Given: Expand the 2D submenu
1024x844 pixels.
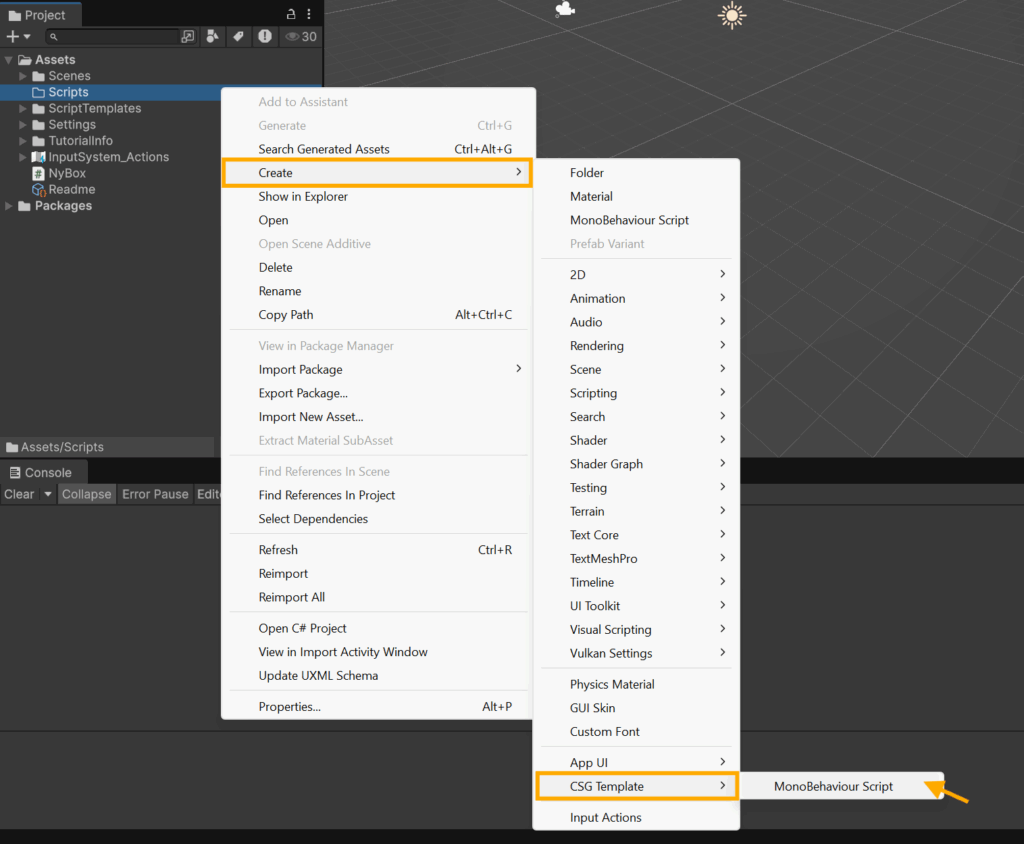Looking at the screenshot, I should [637, 275].
